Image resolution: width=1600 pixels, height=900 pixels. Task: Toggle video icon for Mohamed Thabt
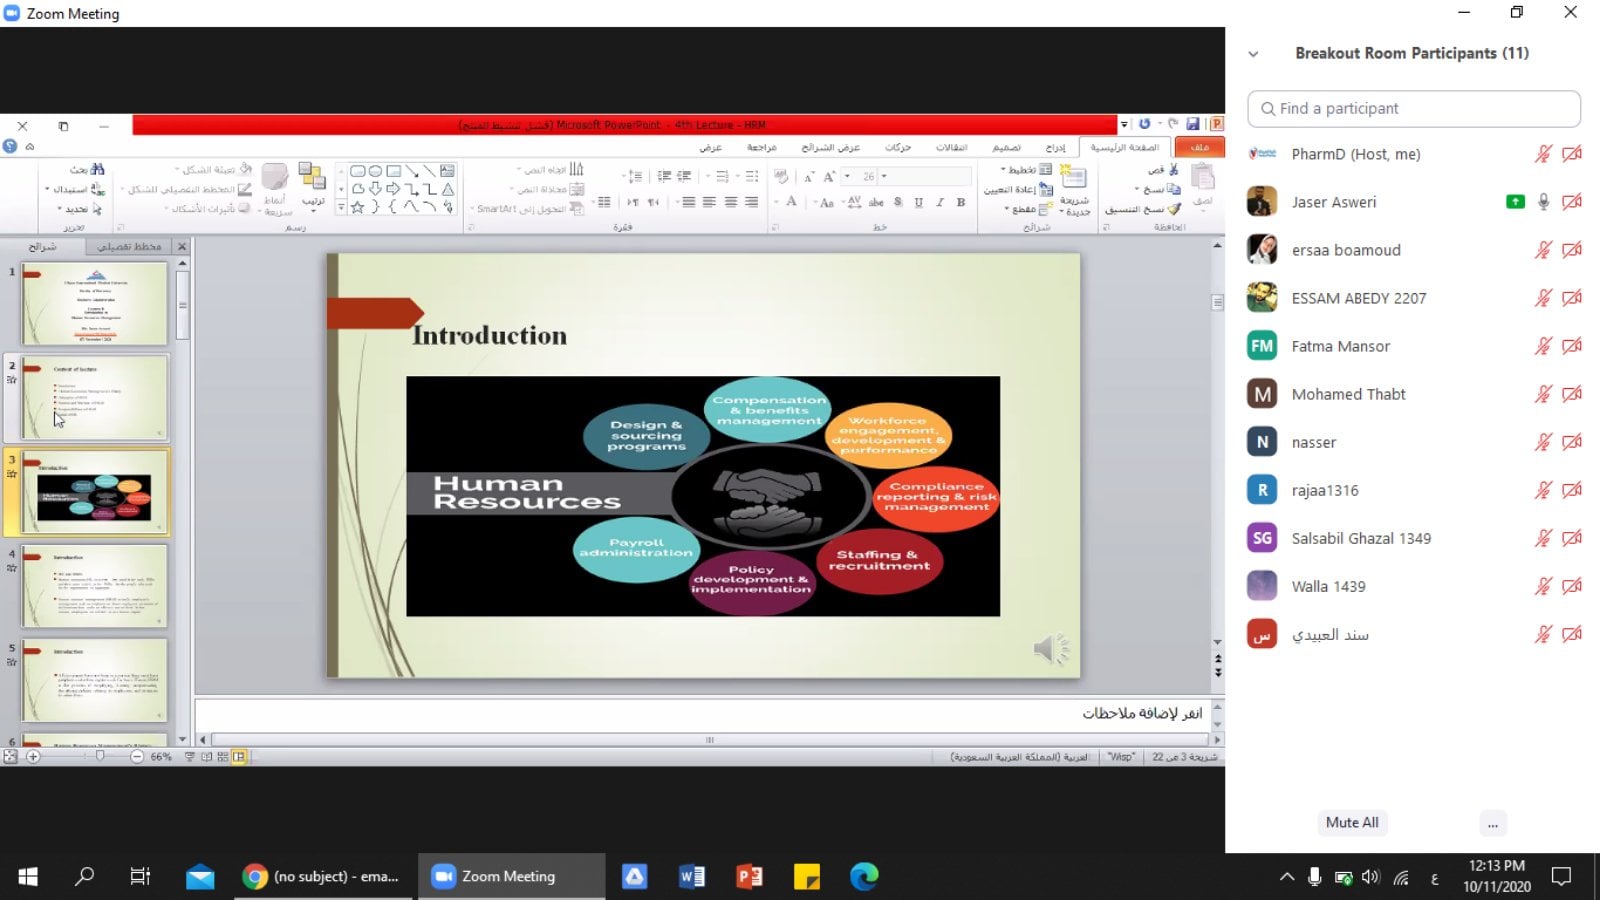1572,394
